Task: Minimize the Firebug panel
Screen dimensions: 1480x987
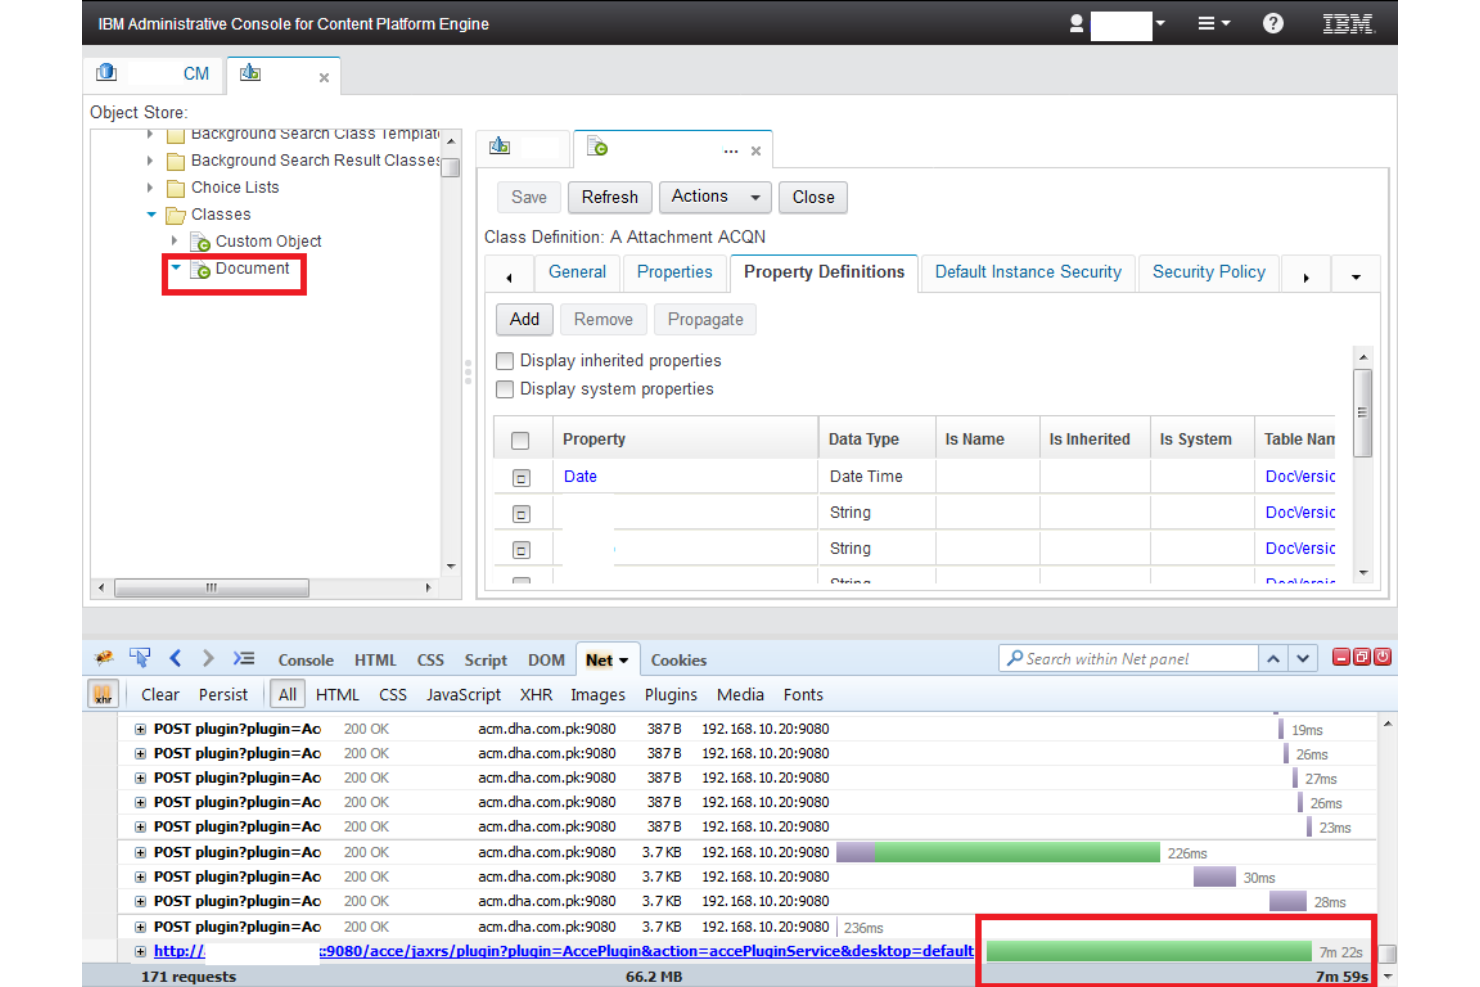Action: [1341, 657]
